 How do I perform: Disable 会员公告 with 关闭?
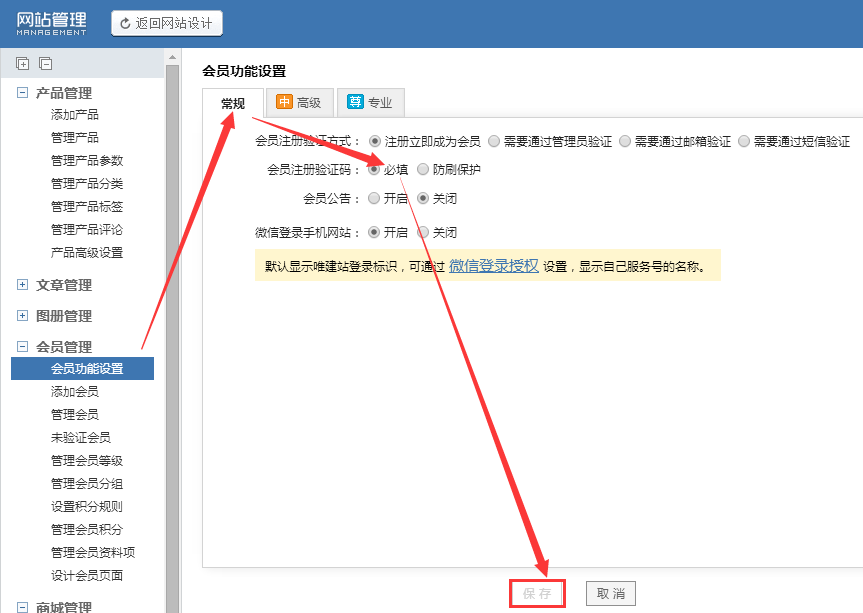pyautogui.click(x=423, y=198)
